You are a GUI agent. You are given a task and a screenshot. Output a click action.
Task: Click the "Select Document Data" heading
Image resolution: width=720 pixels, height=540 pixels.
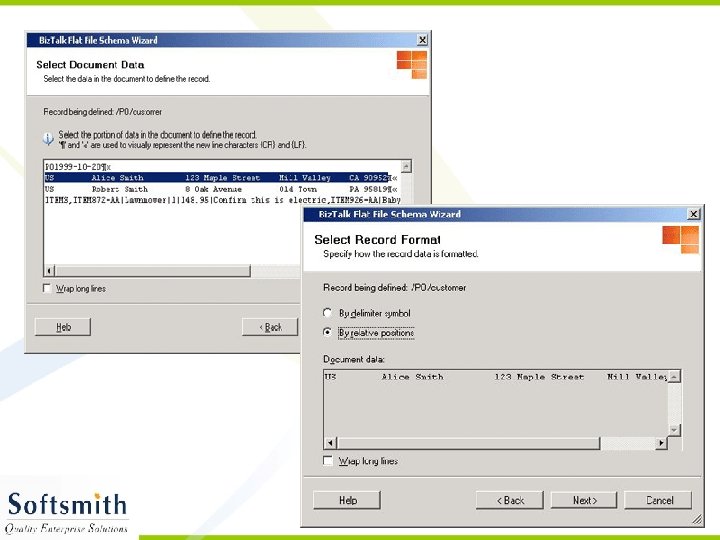point(90,65)
